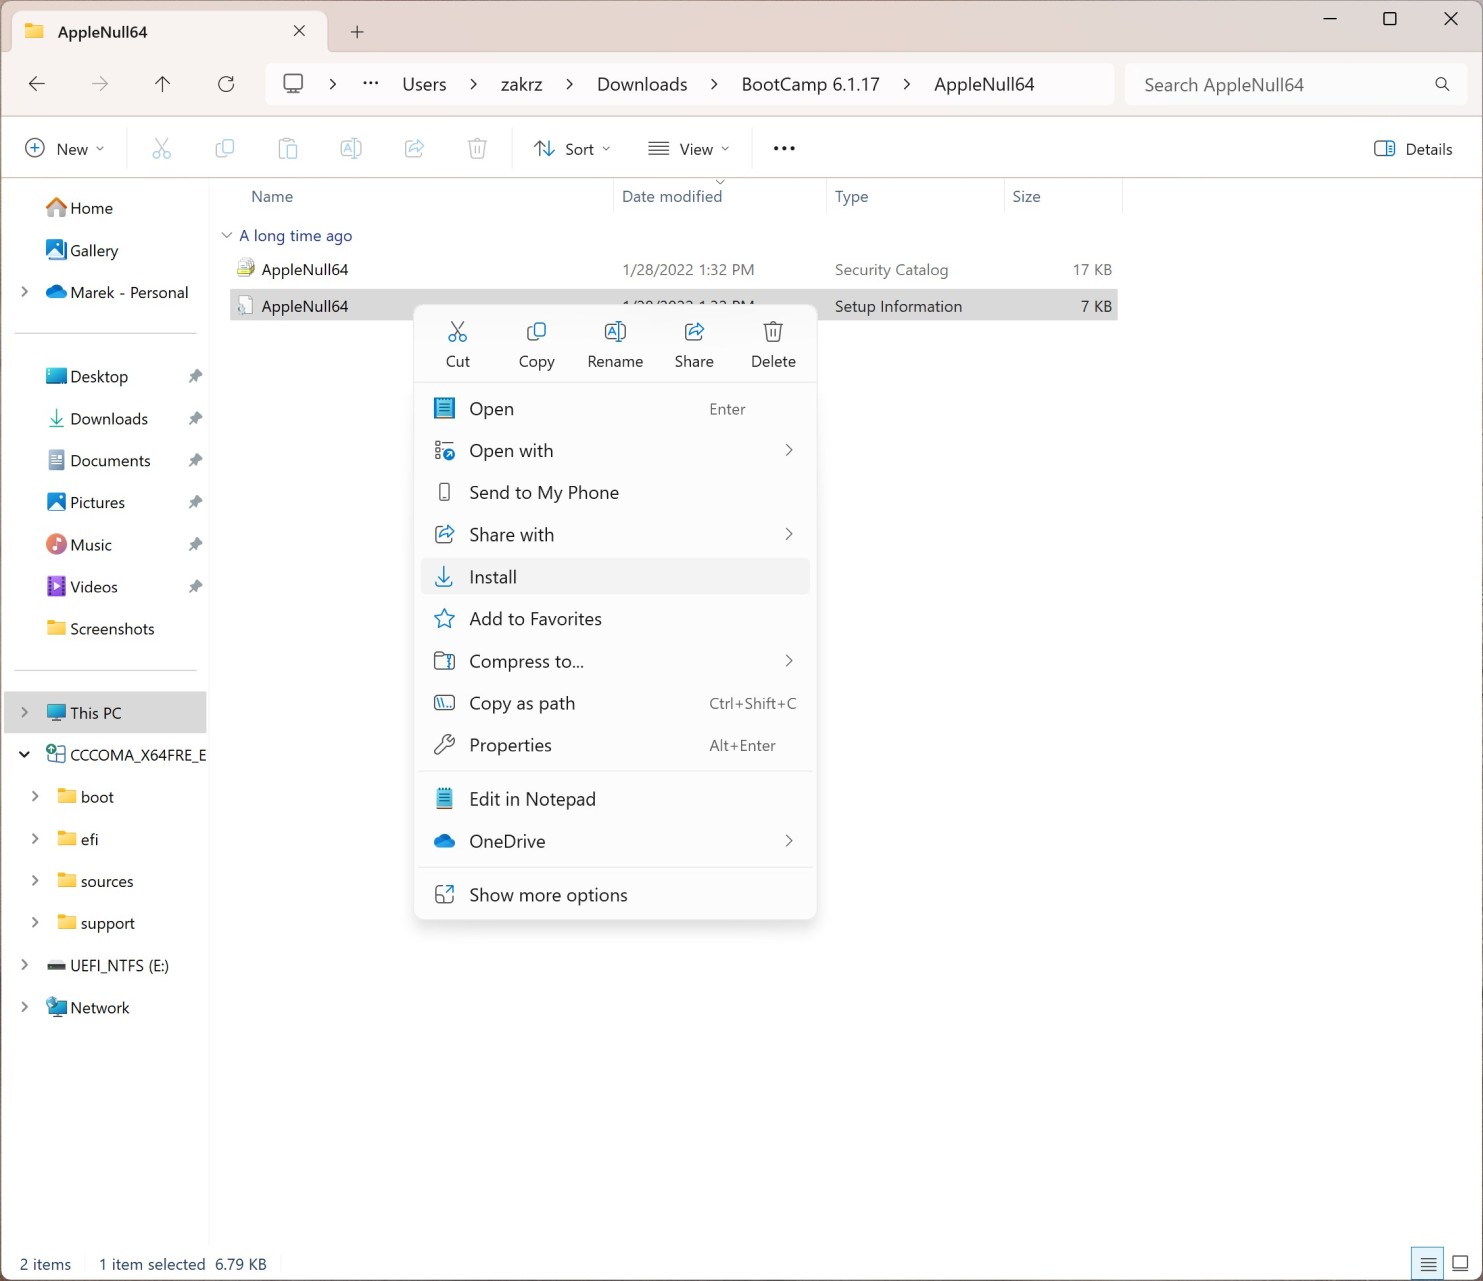
Task: Click Copy icon in context menu
Action: point(536,332)
